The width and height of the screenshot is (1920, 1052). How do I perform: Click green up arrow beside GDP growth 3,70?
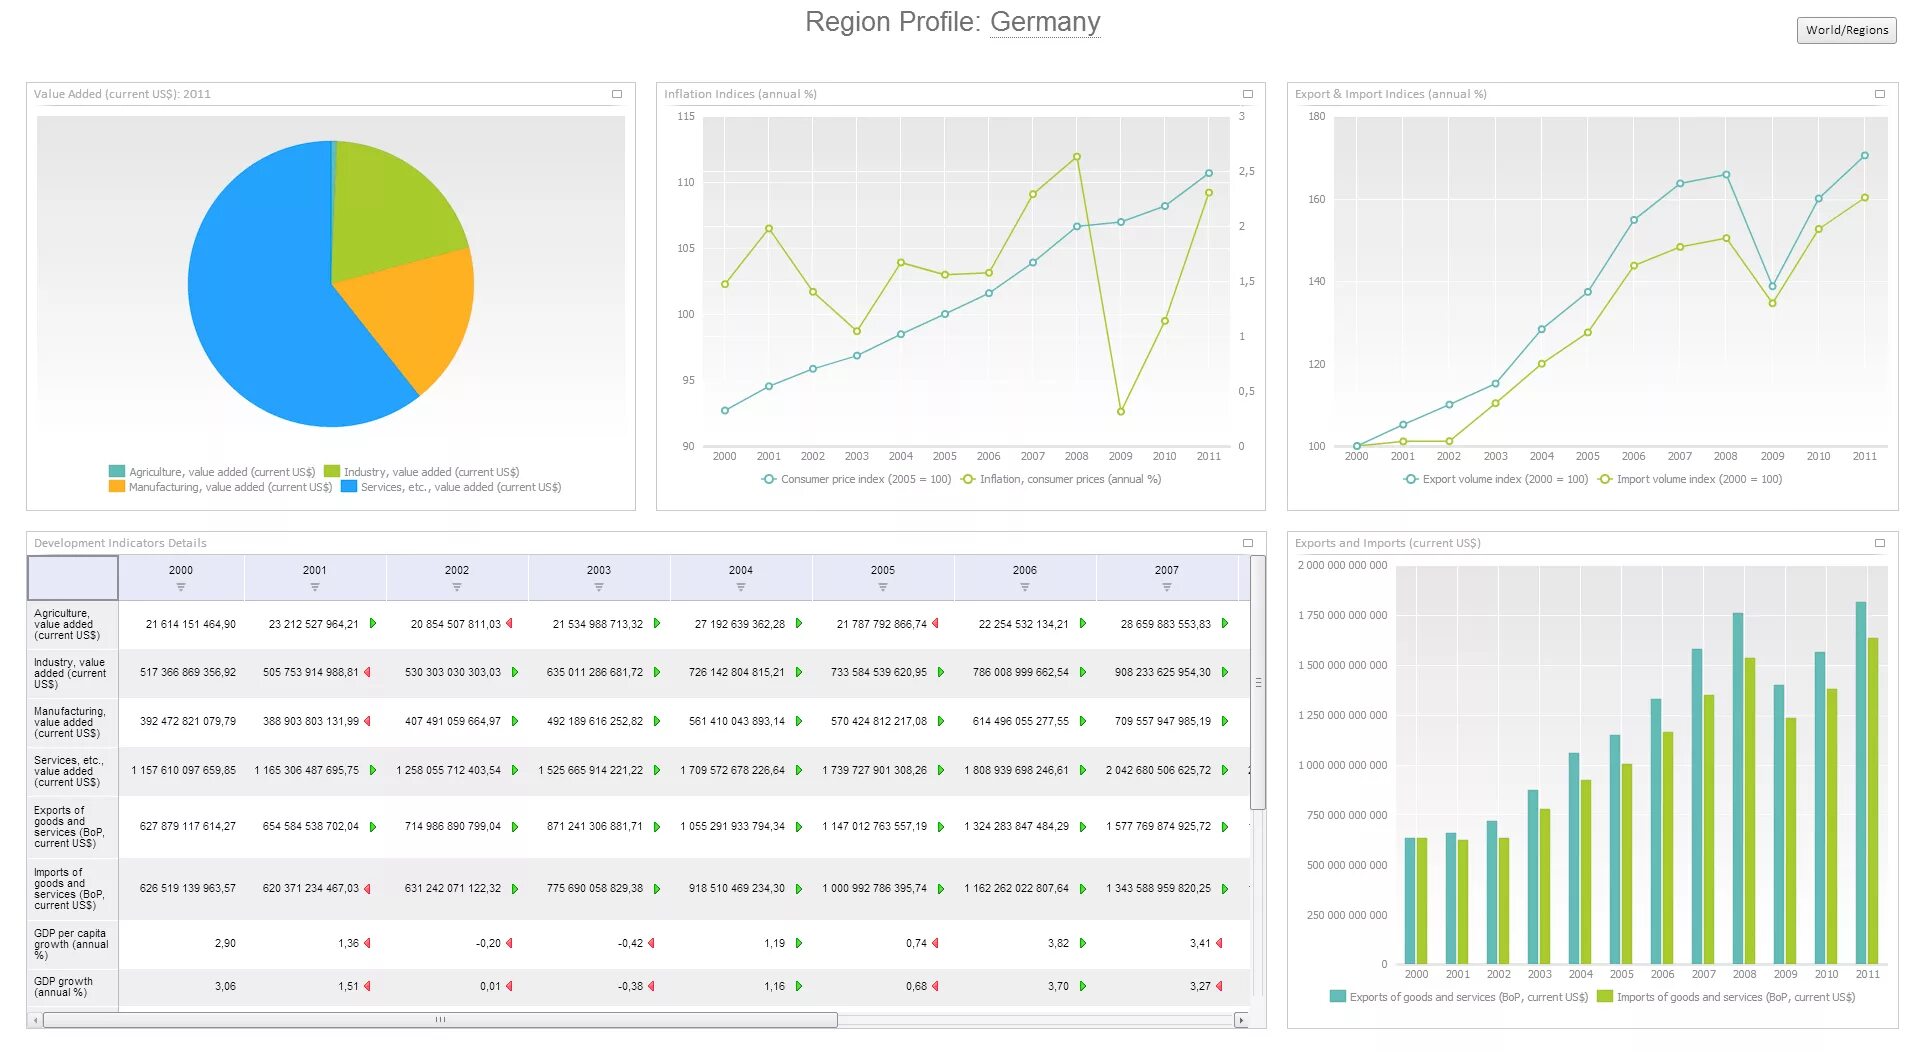[x=1083, y=986]
